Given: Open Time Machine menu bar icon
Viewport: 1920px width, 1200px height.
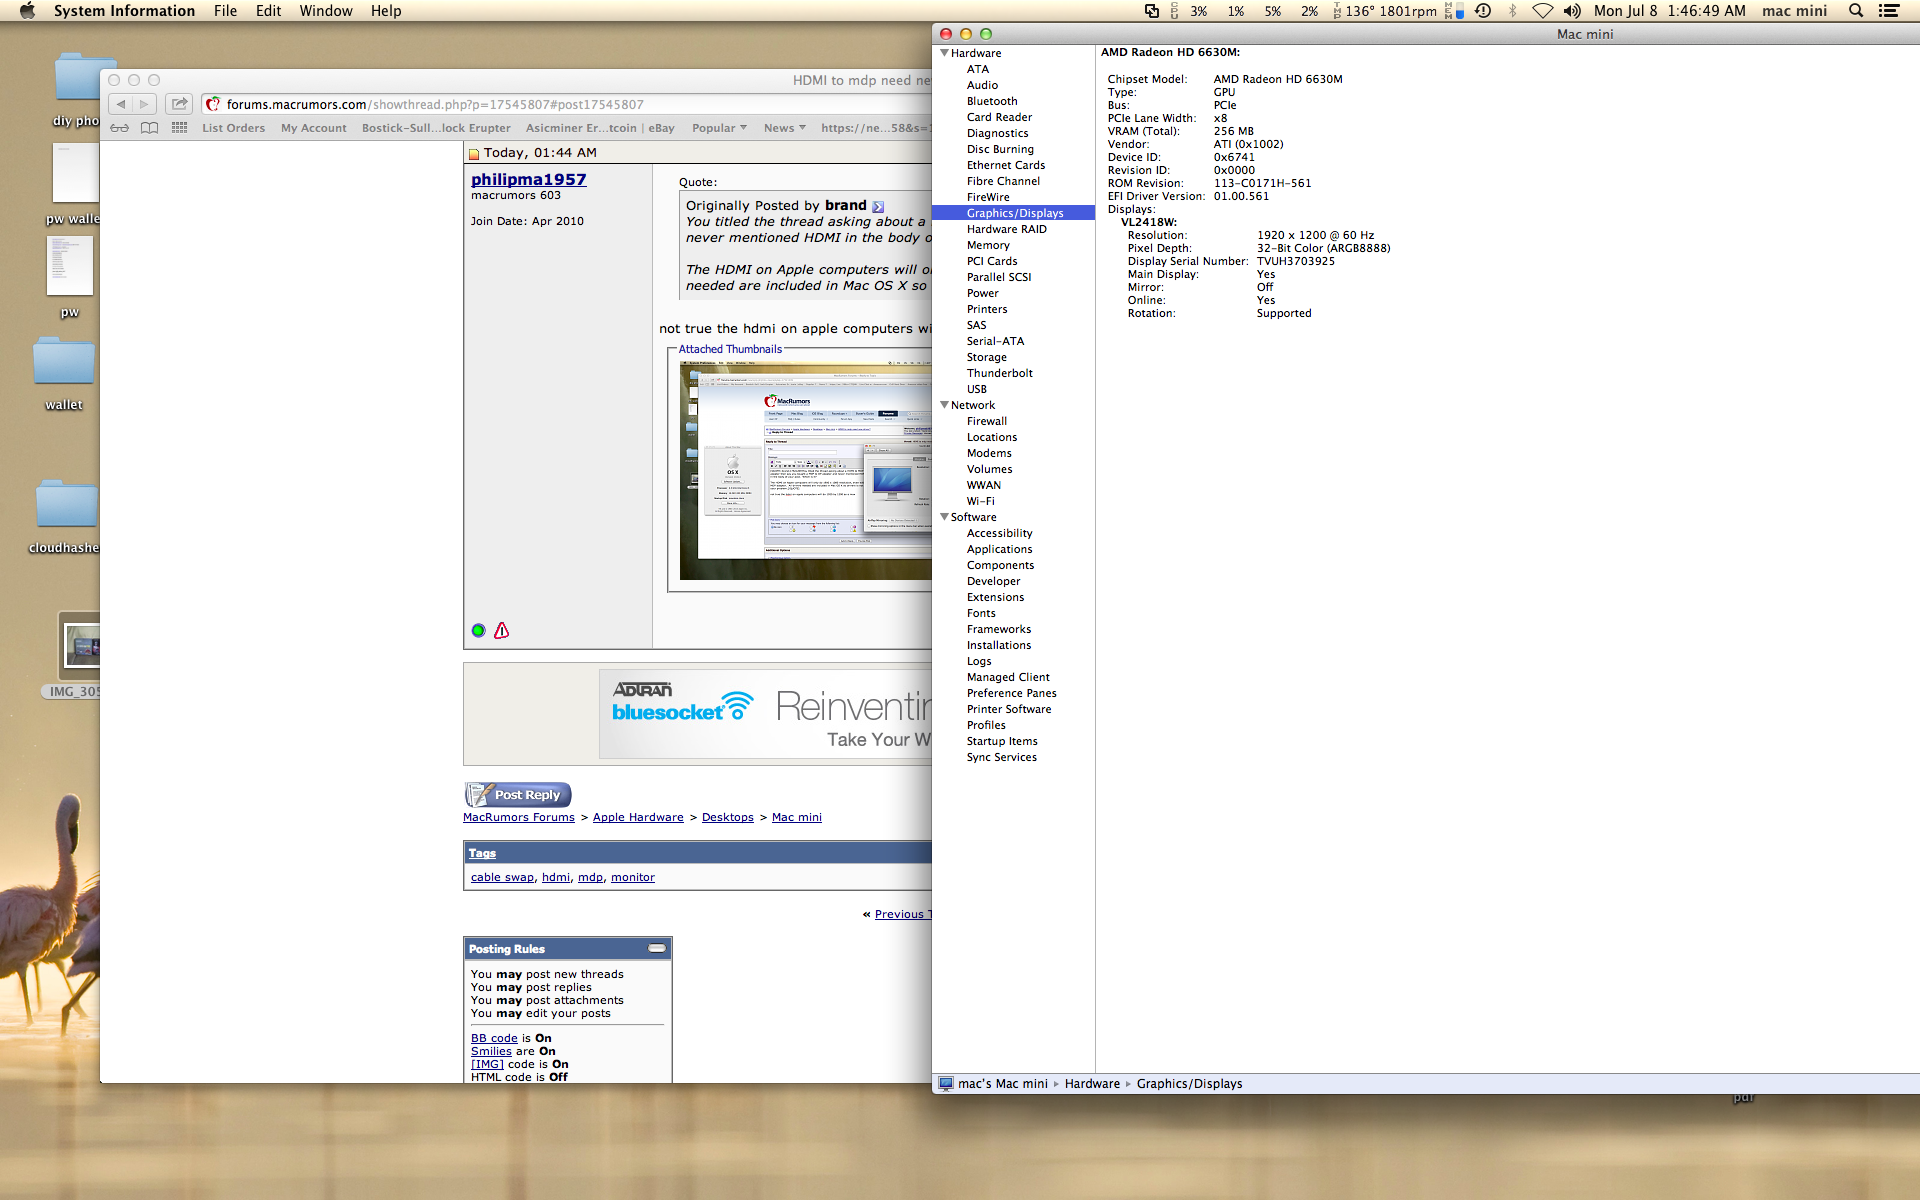Looking at the screenshot, I should [x=1483, y=11].
